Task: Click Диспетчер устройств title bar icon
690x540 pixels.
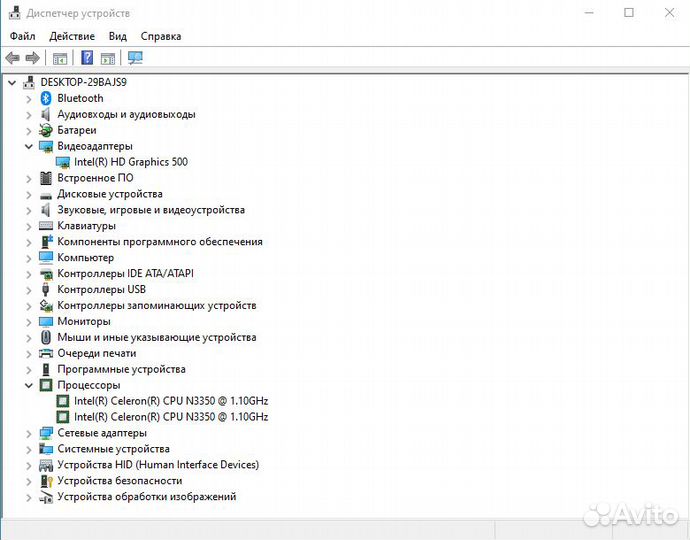Action: (15, 13)
